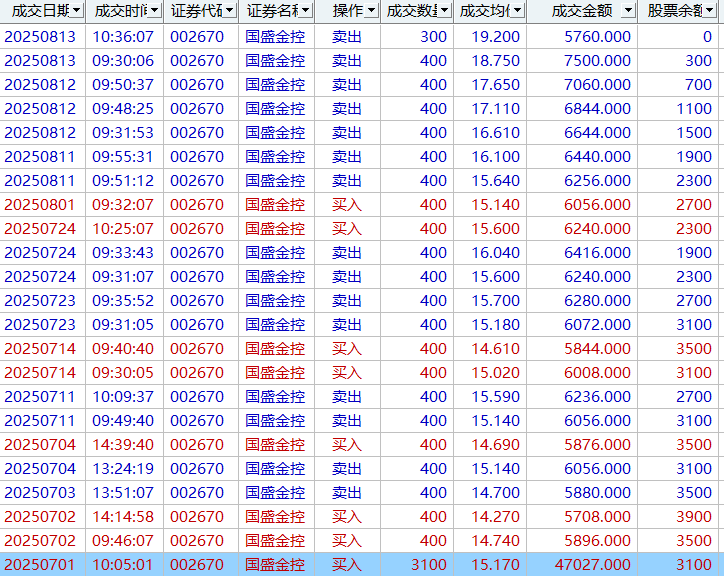Click the date 20250801
The height and width of the screenshot is (576, 724).
click(x=40, y=205)
